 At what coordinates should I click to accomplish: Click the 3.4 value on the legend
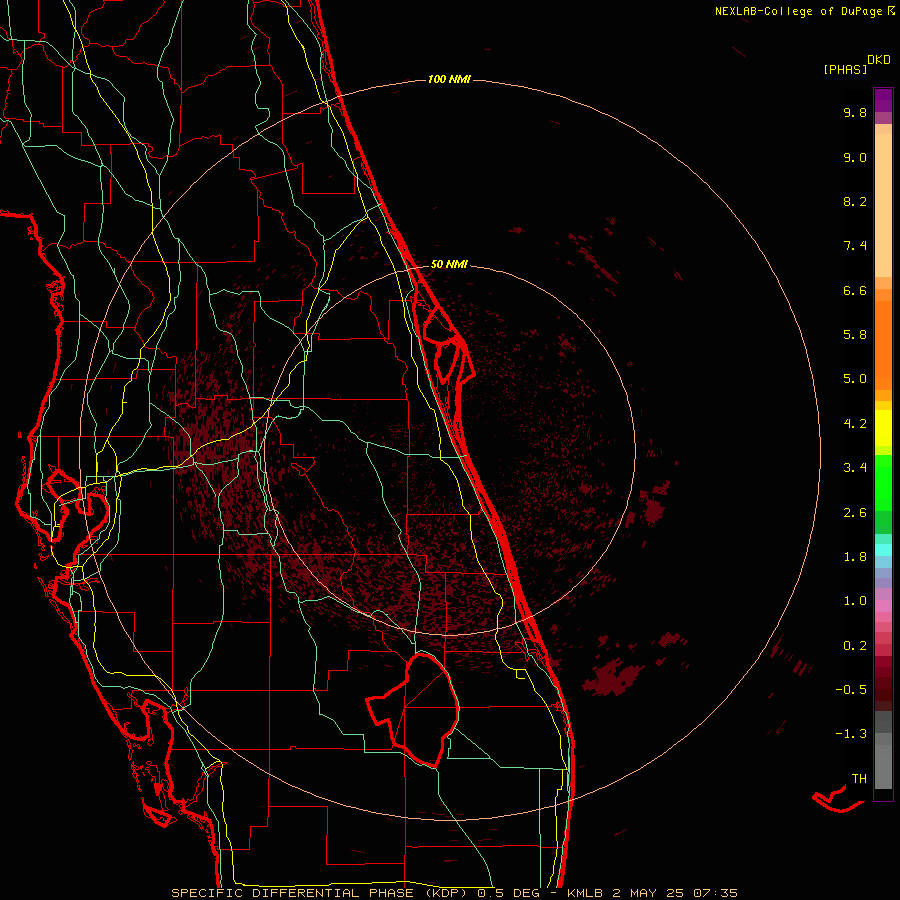(855, 468)
